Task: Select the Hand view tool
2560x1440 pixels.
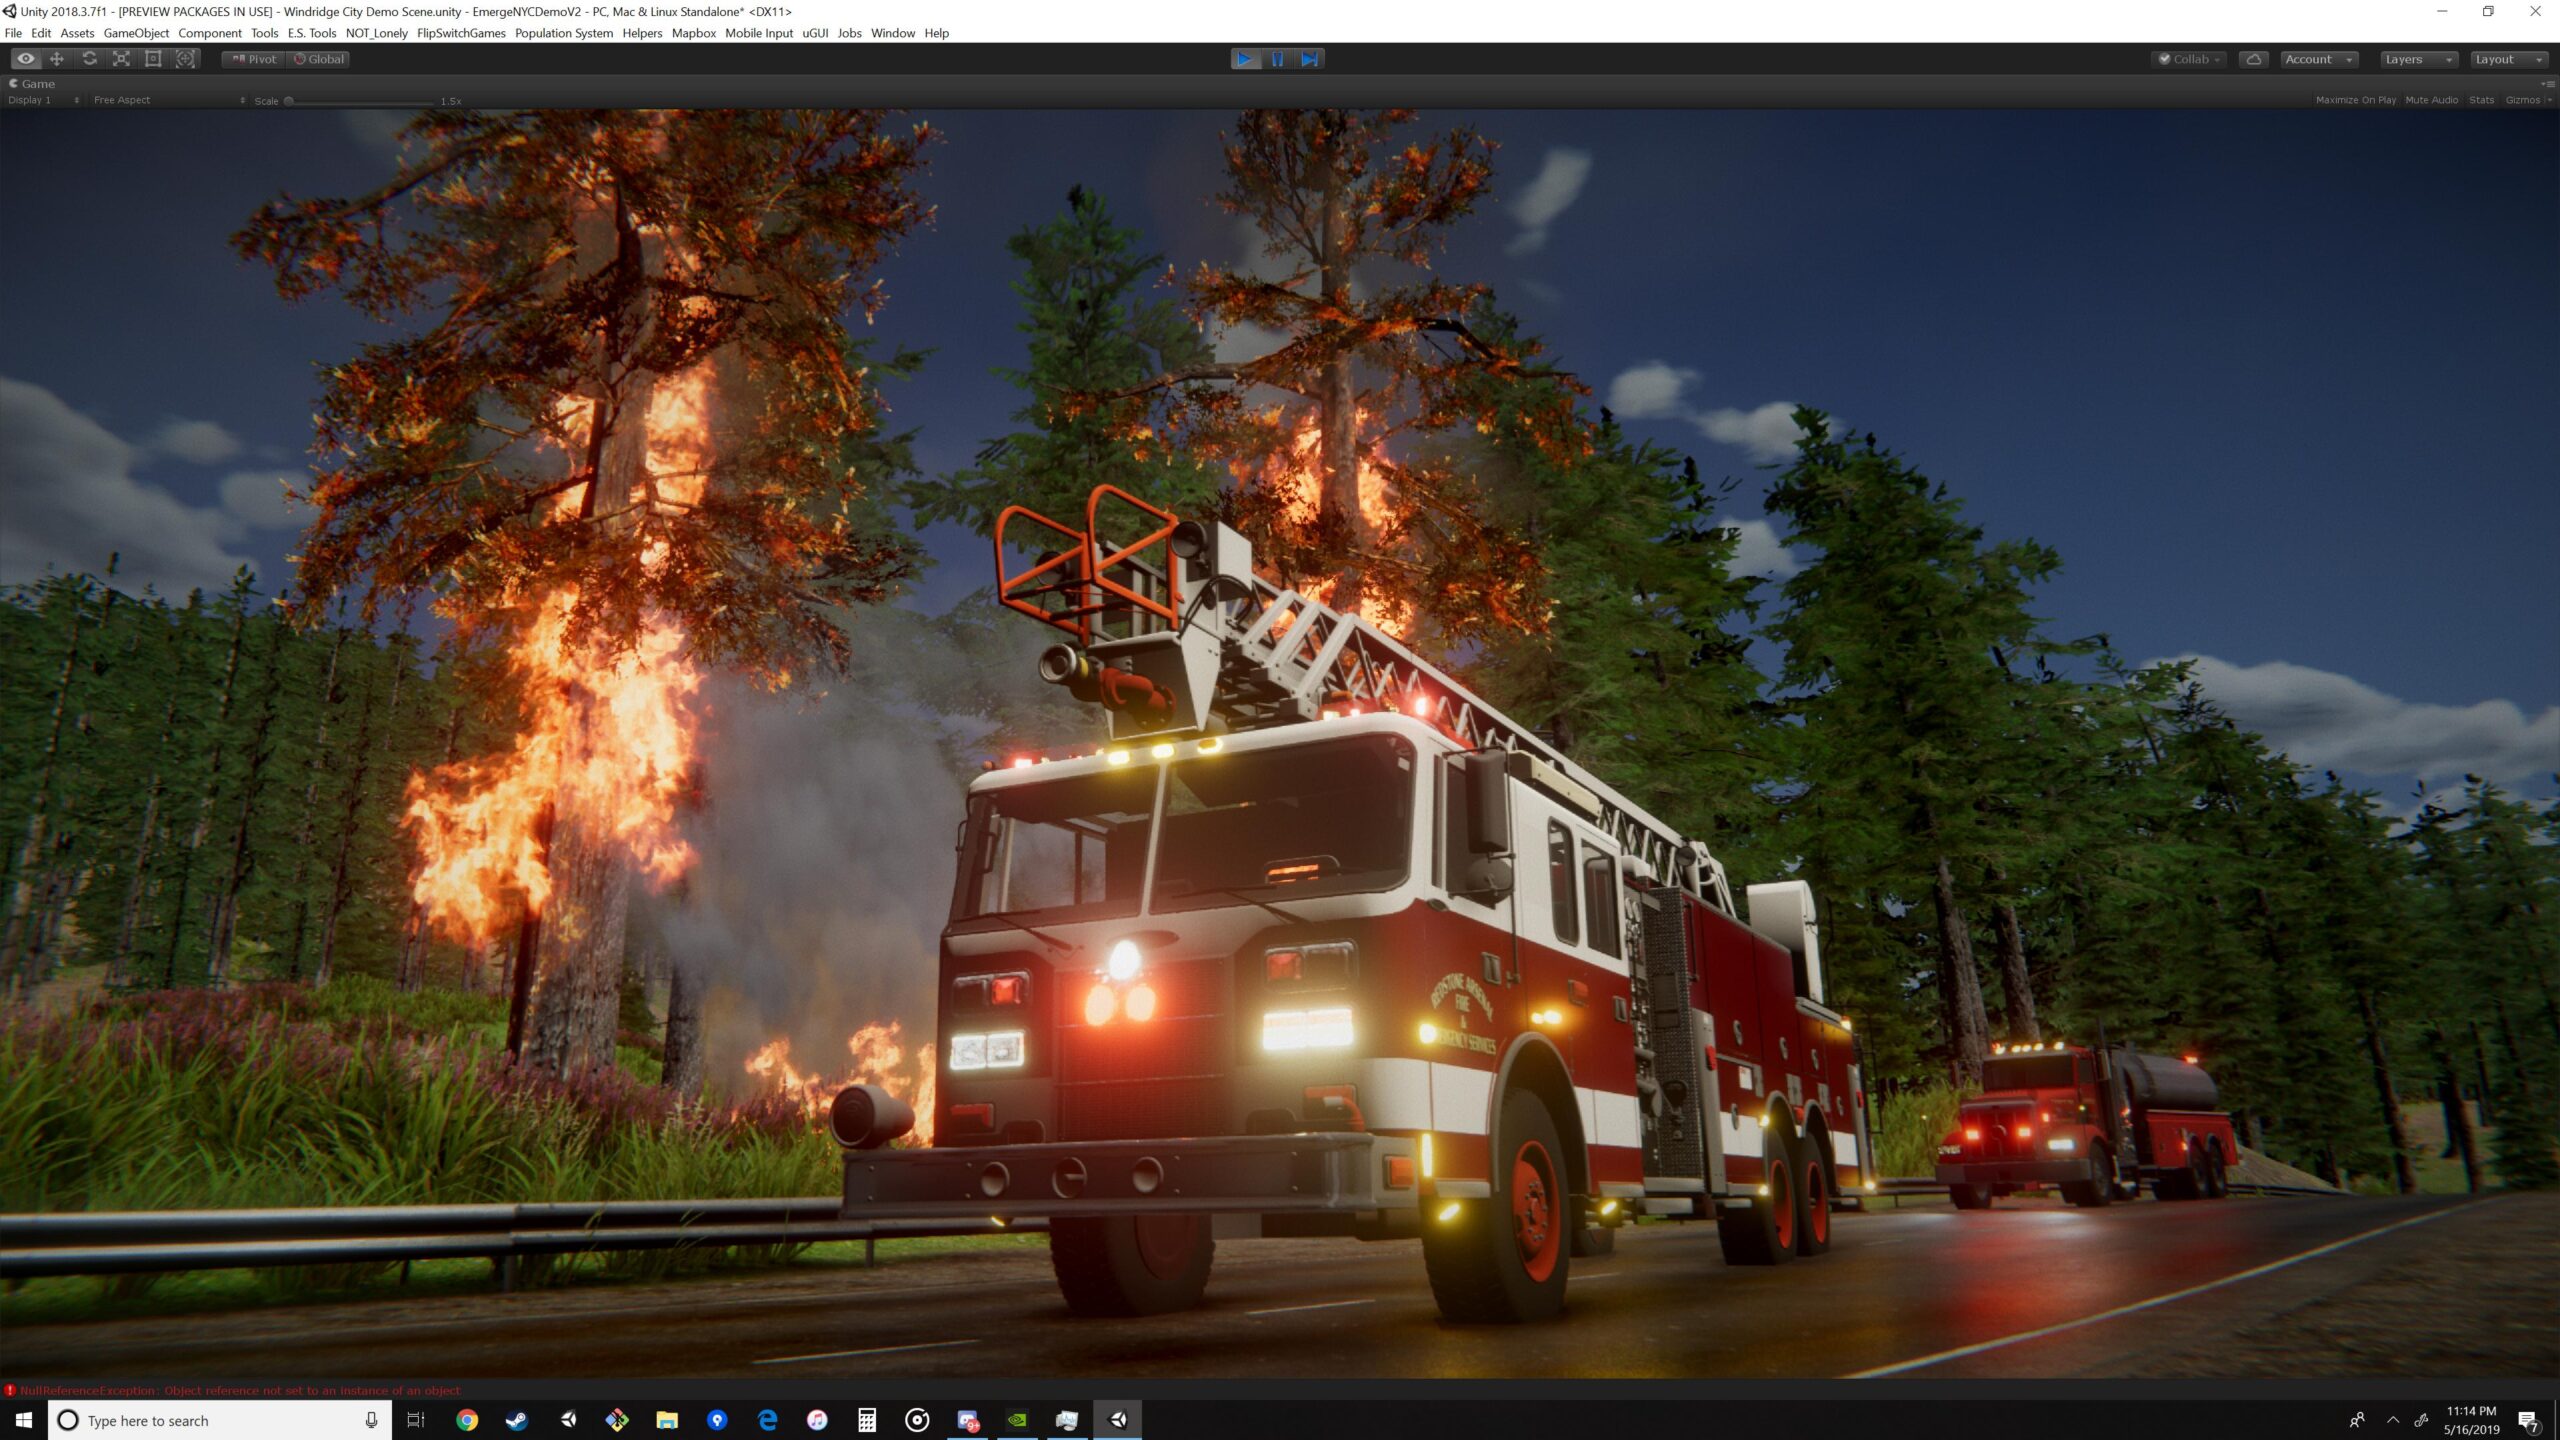Action: coord(25,59)
